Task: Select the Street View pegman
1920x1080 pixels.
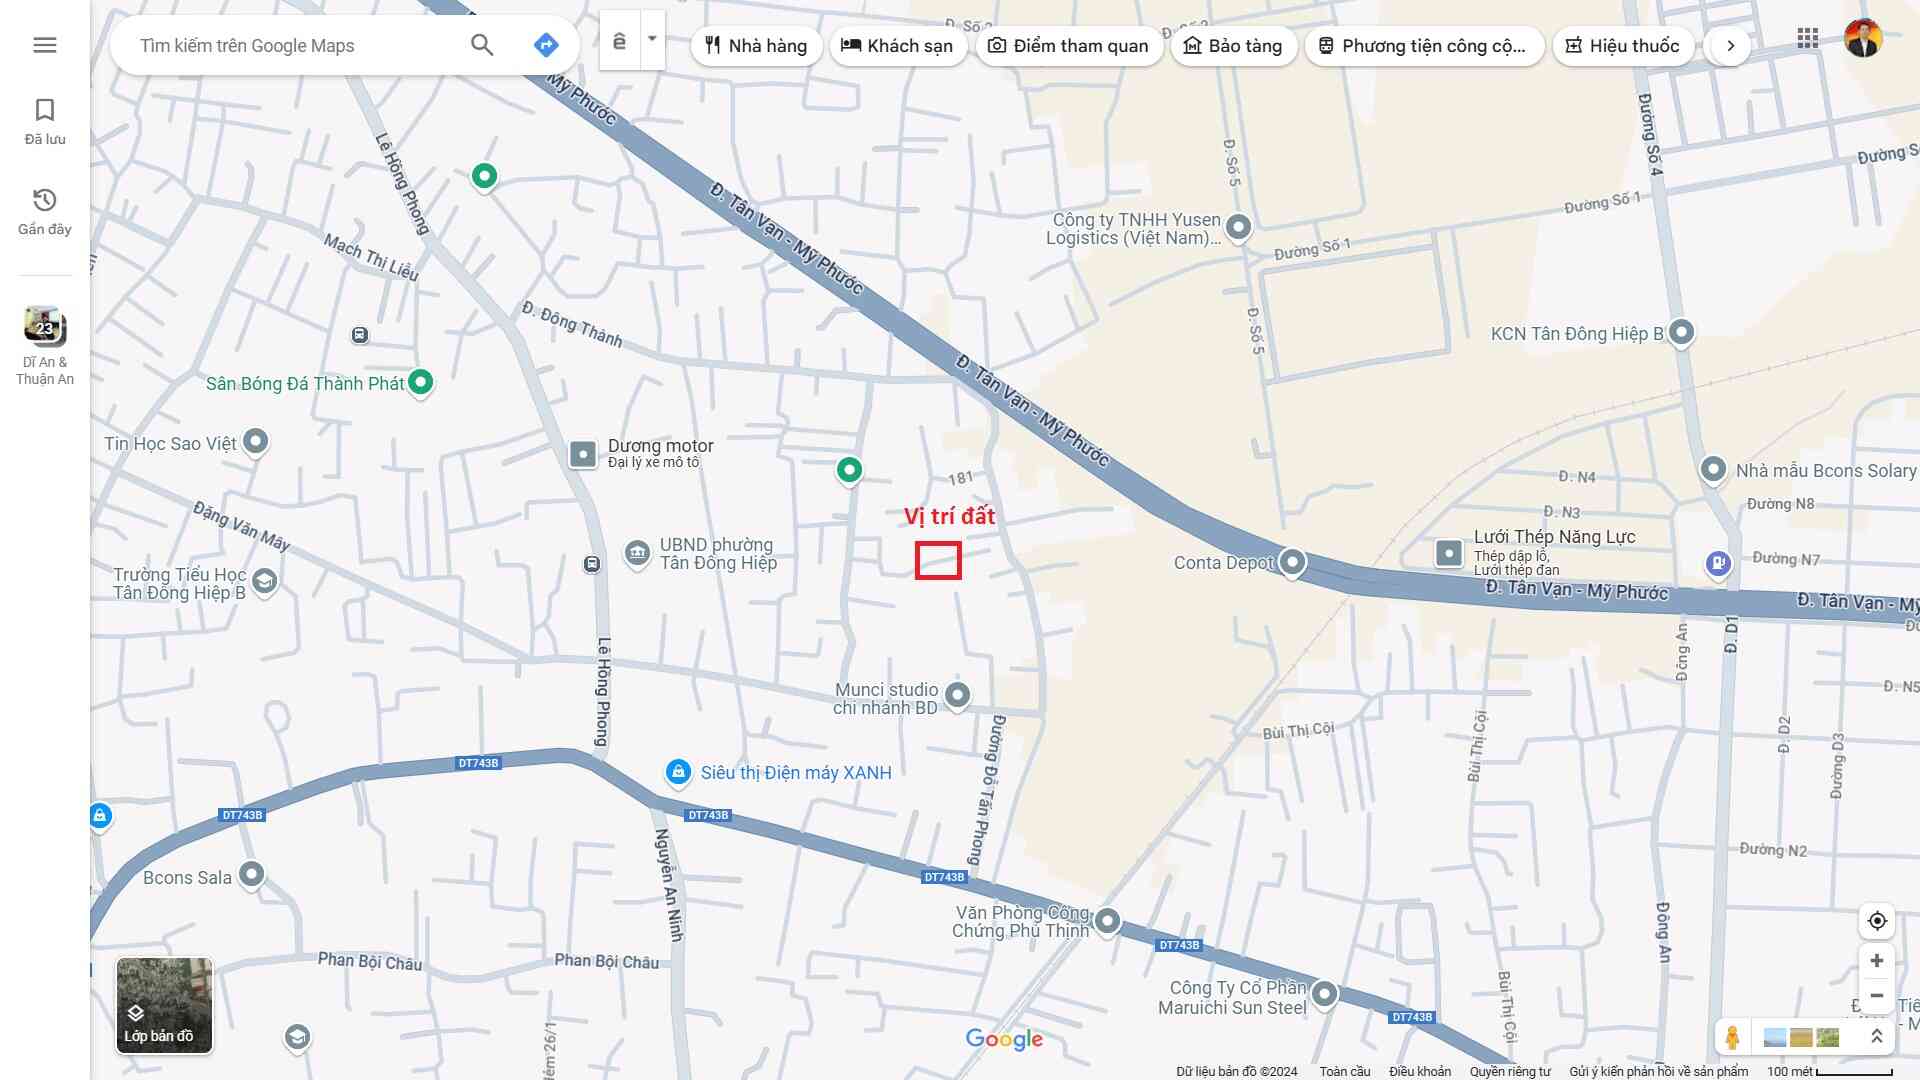Action: click(x=1732, y=1037)
